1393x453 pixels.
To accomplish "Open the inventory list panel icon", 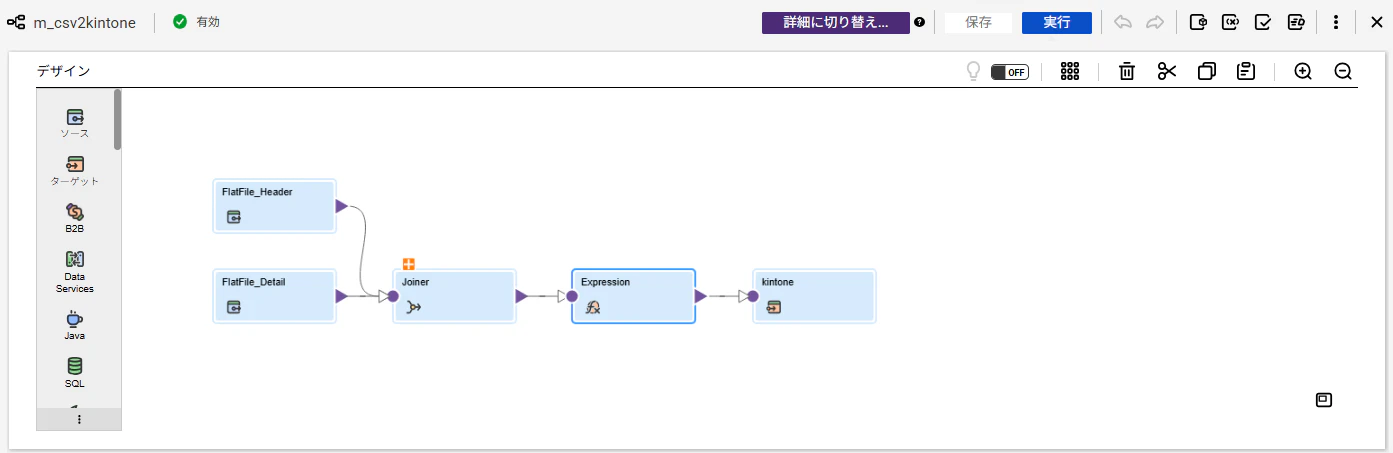I will pyautogui.click(x=1296, y=22).
